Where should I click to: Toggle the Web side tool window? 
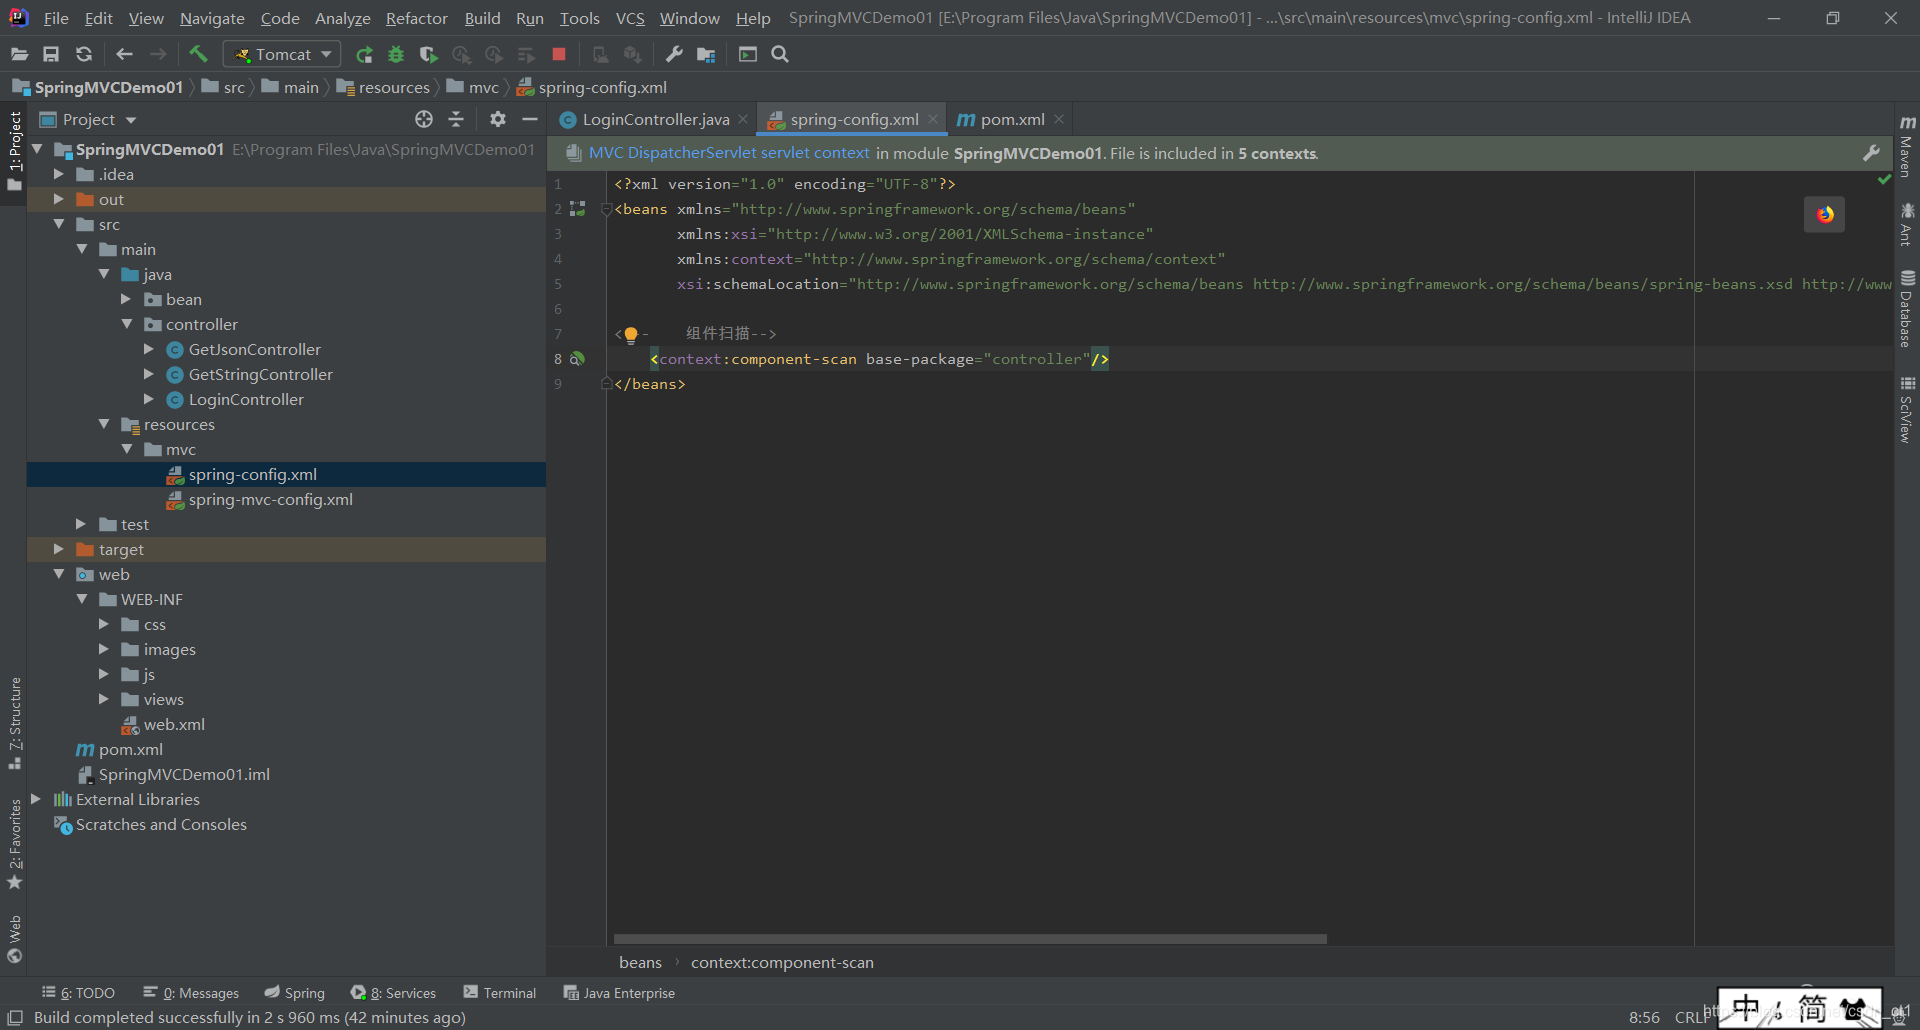(14, 938)
